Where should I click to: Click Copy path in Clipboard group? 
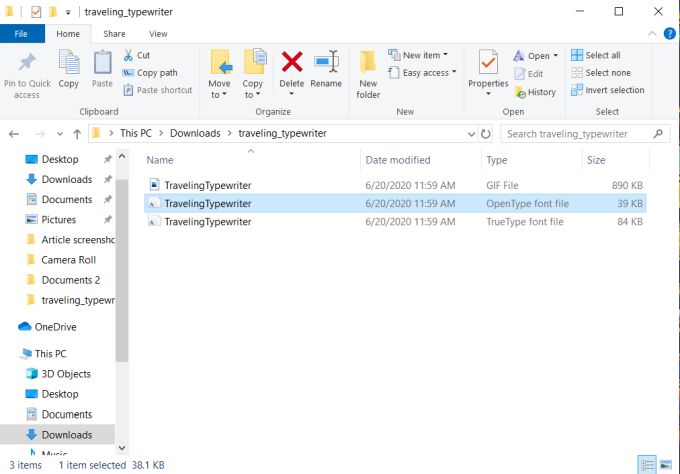(x=150, y=72)
